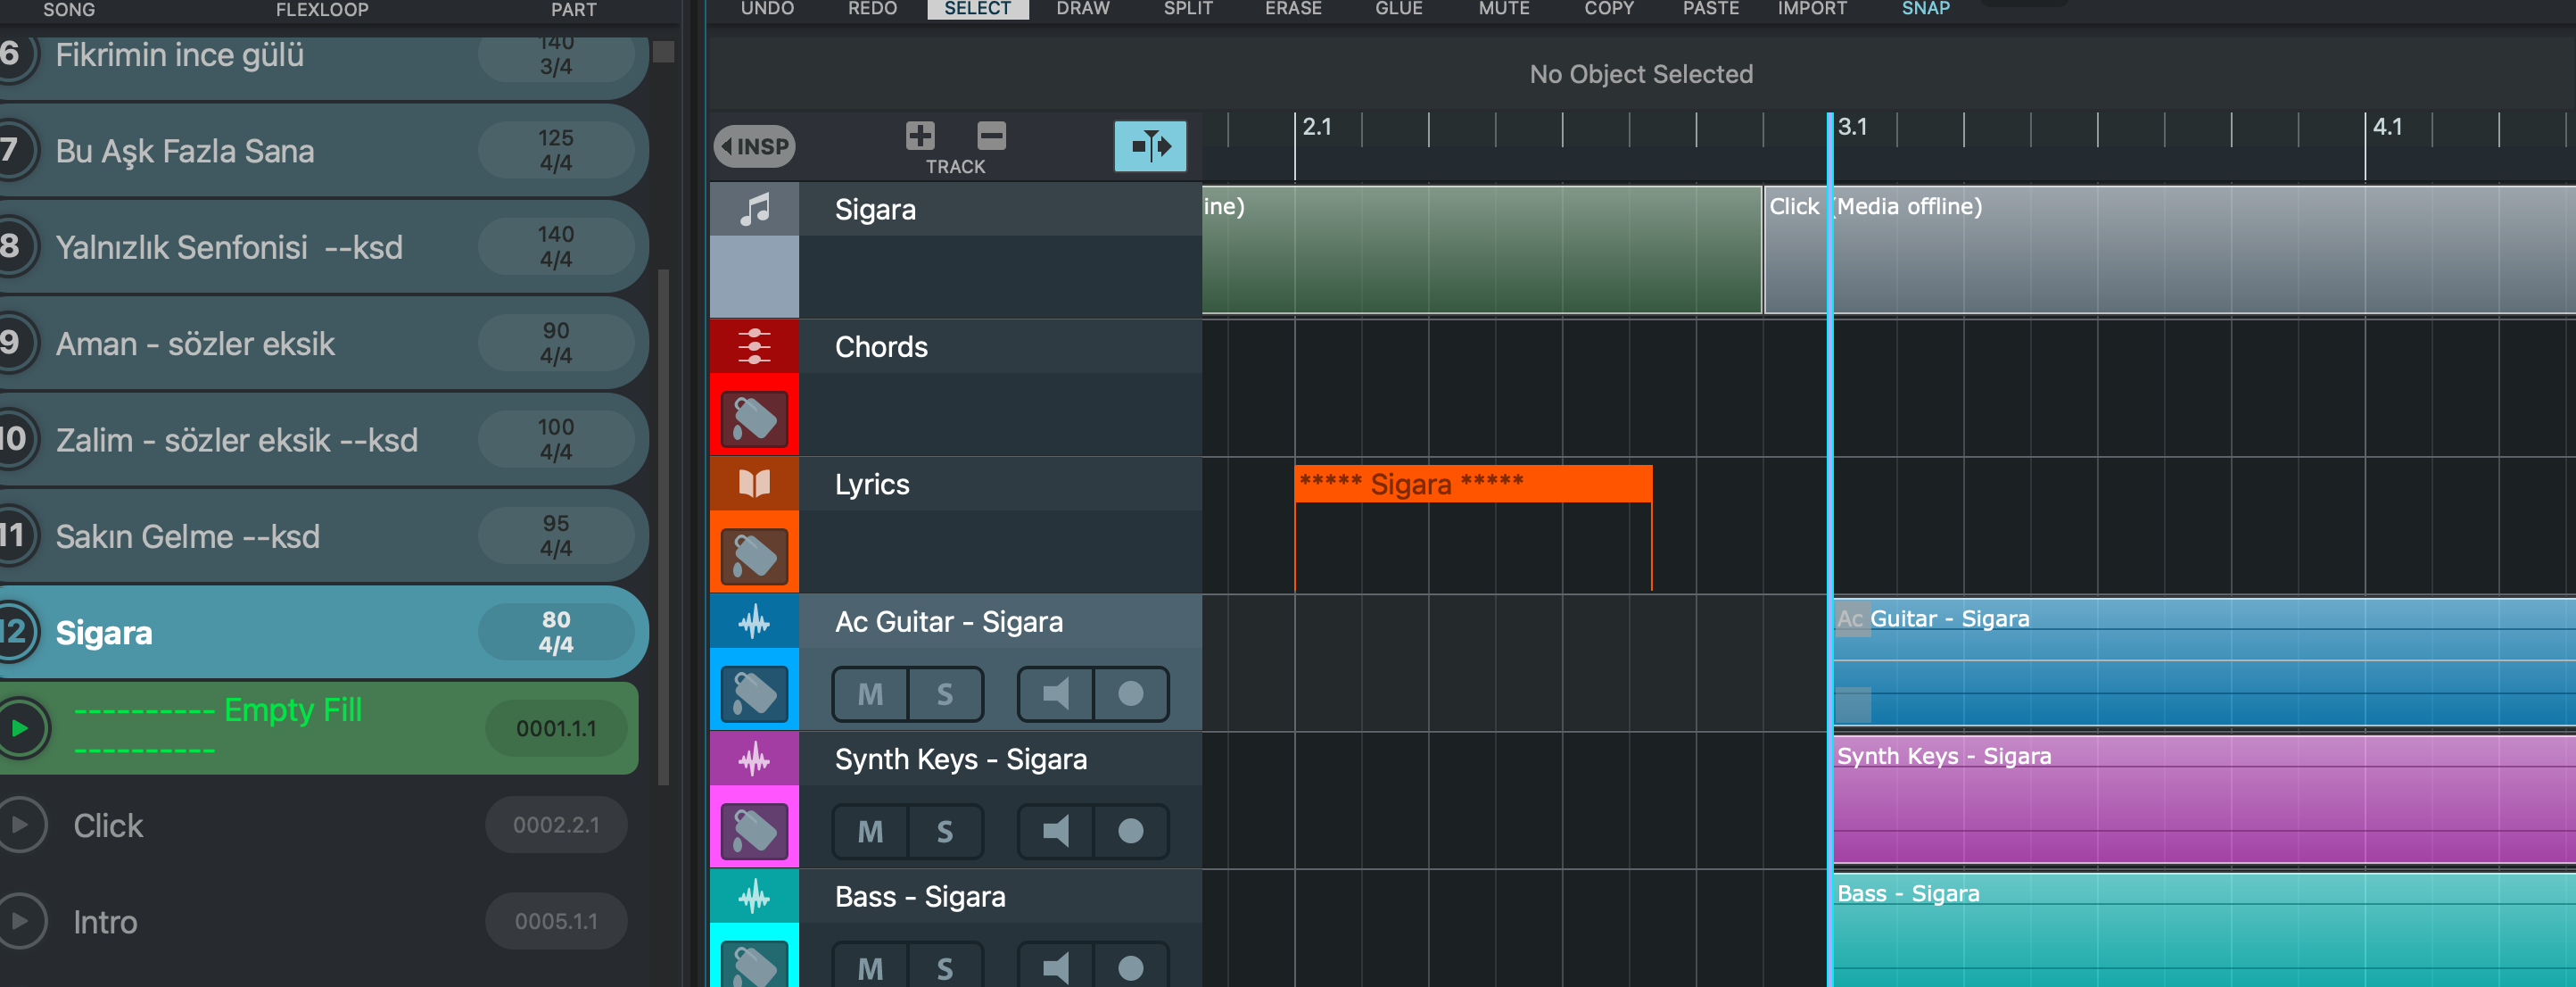Click the Lyrics track book icon

(754, 484)
